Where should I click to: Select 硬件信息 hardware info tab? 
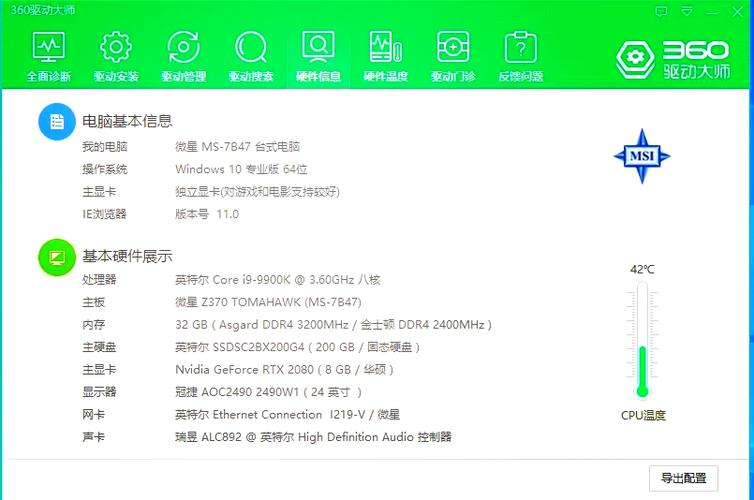(x=318, y=56)
